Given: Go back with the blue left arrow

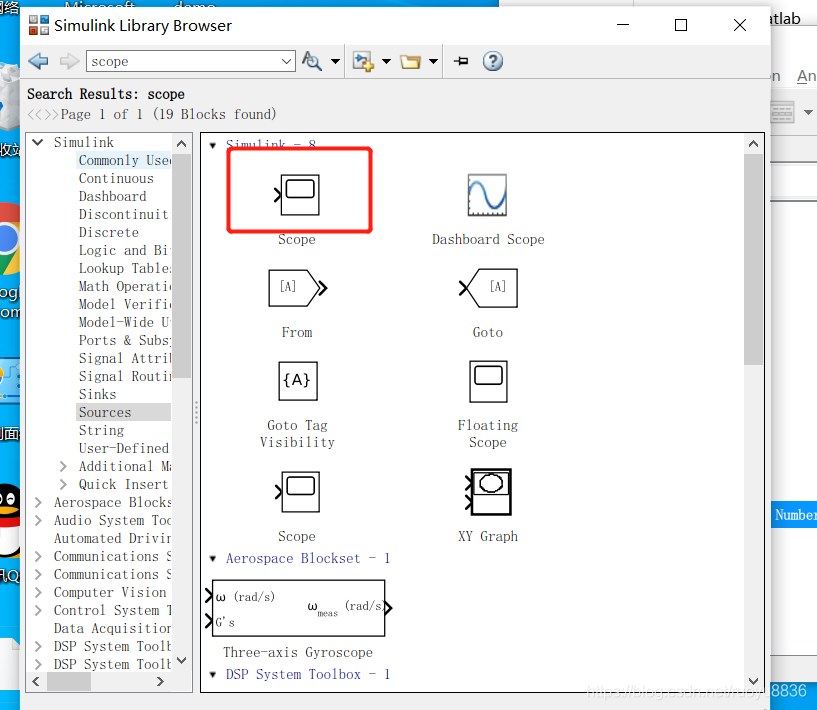Looking at the screenshot, I should coord(38,61).
